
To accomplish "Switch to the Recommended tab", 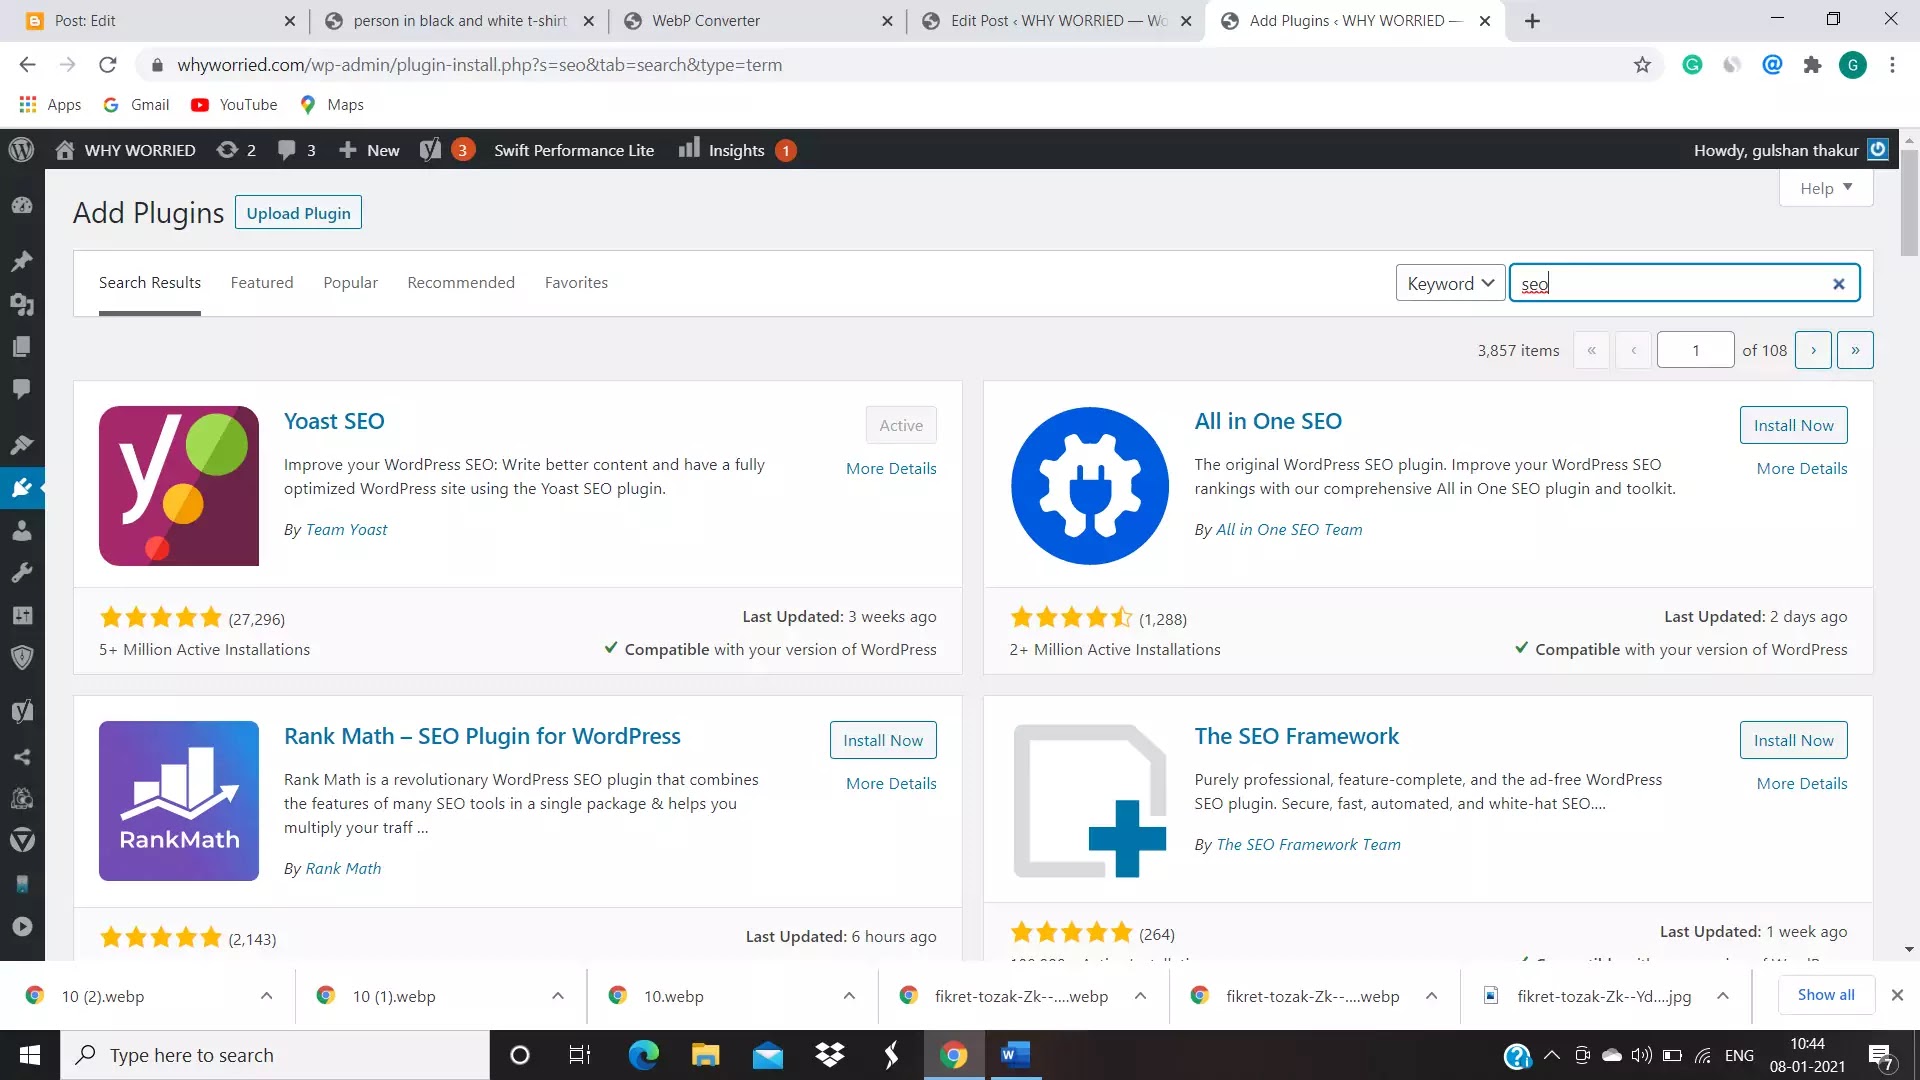I will pos(461,283).
